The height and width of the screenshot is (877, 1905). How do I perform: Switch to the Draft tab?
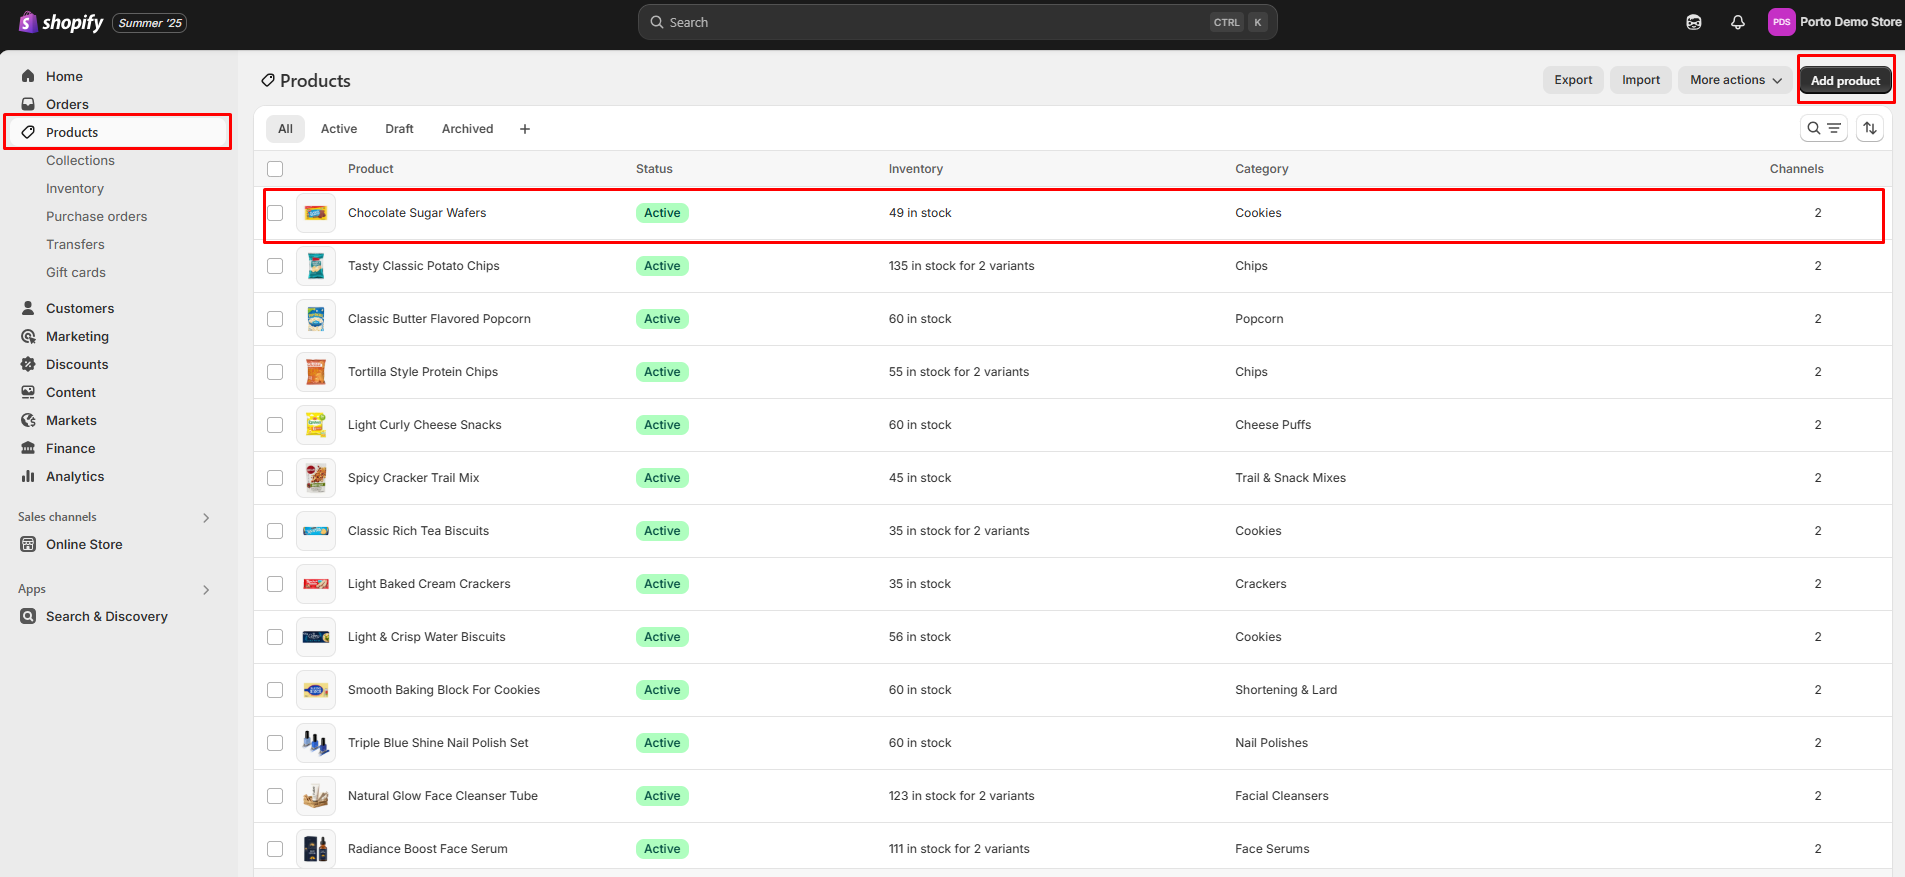point(399,129)
